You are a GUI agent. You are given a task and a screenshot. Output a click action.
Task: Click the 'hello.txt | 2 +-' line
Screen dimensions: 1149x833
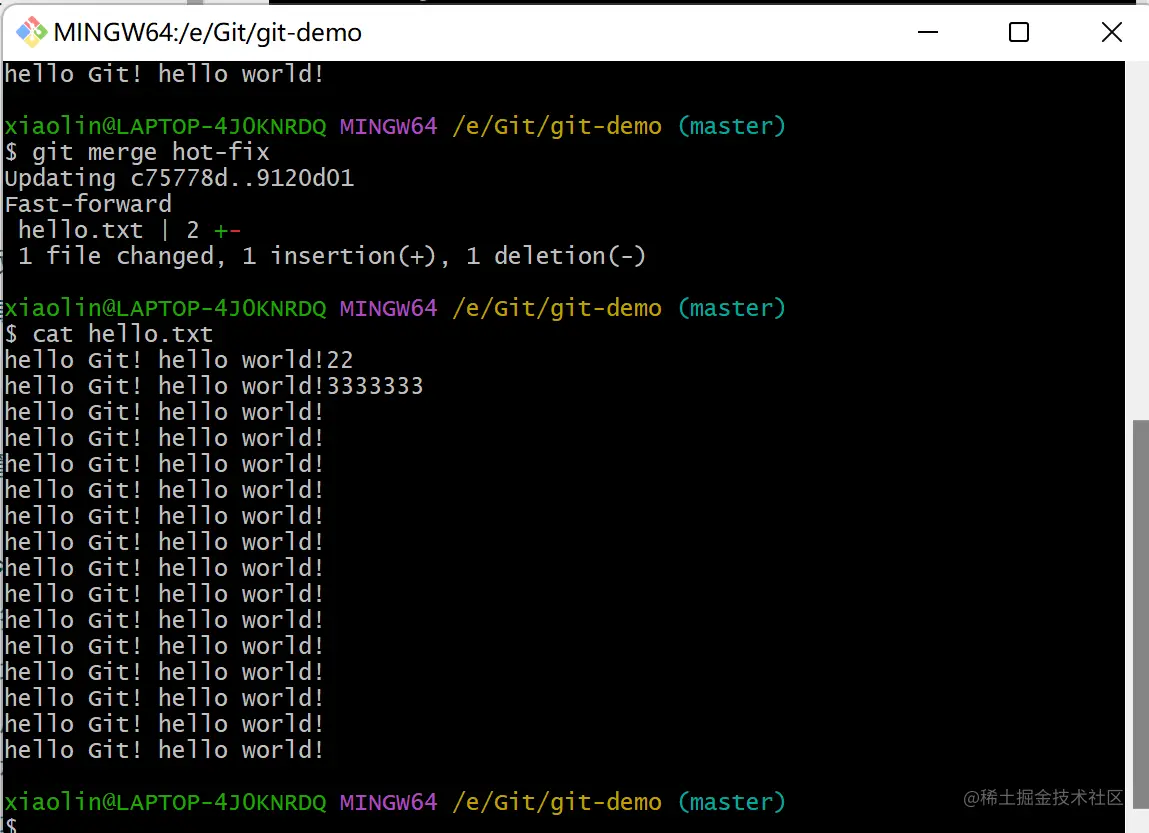pos(130,230)
